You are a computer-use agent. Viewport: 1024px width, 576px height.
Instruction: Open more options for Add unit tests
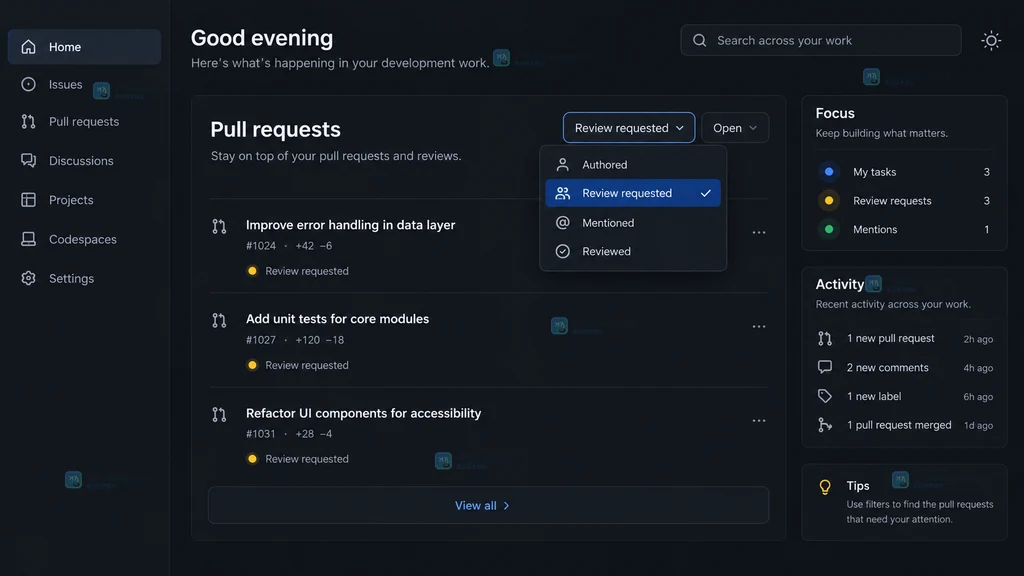click(x=758, y=327)
